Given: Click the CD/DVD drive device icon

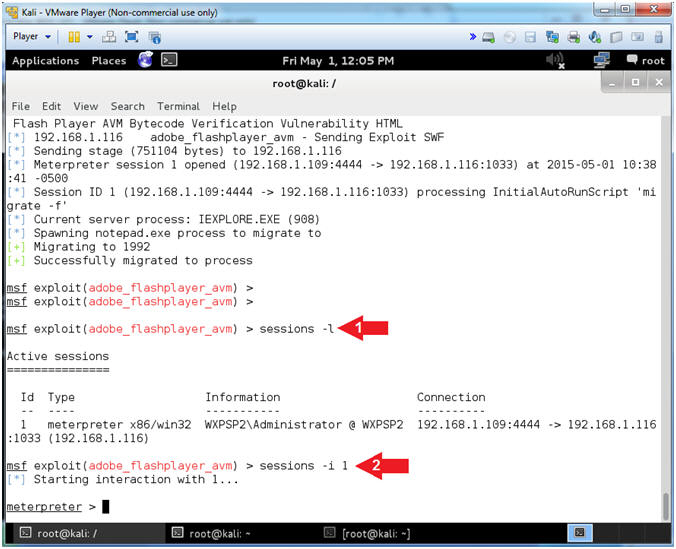Looking at the screenshot, I should [x=510, y=38].
